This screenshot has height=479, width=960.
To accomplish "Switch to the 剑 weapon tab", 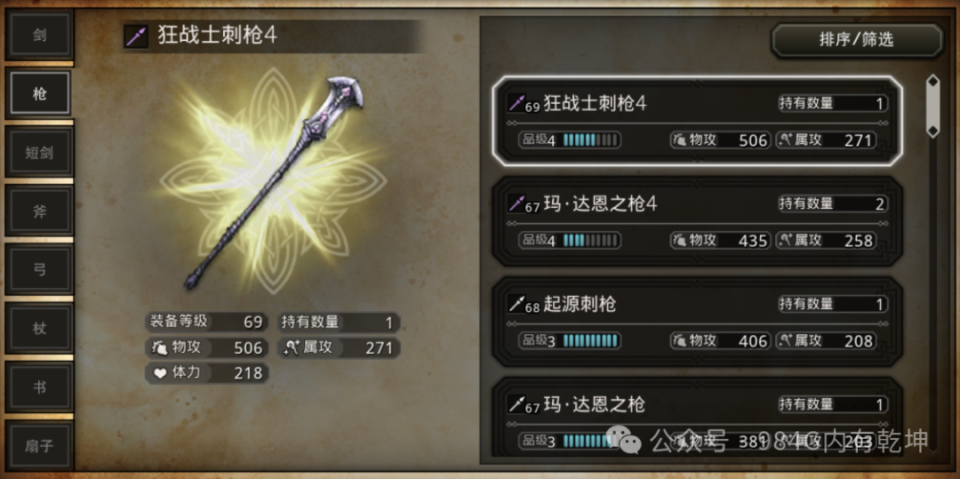I will pyautogui.click(x=39, y=34).
